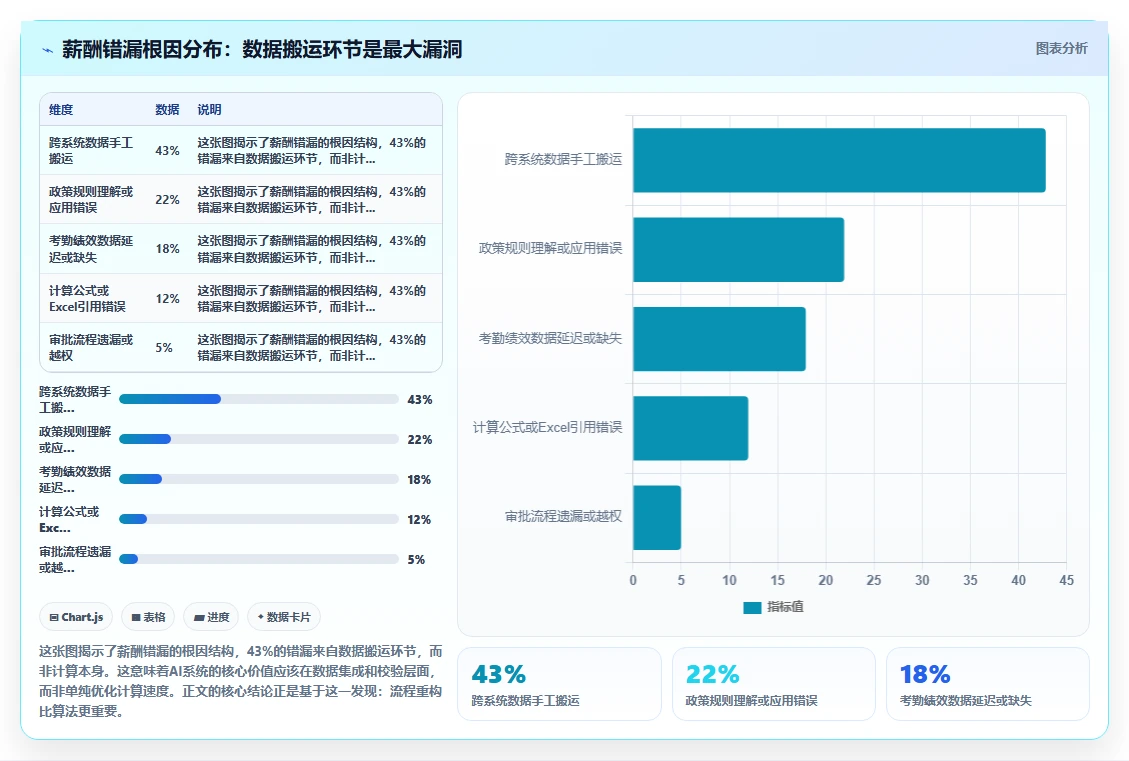The width and height of the screenshot is (1129, 761).
Task: Click the 25 tick on the chart axis
Action: [x=873, y=580]
